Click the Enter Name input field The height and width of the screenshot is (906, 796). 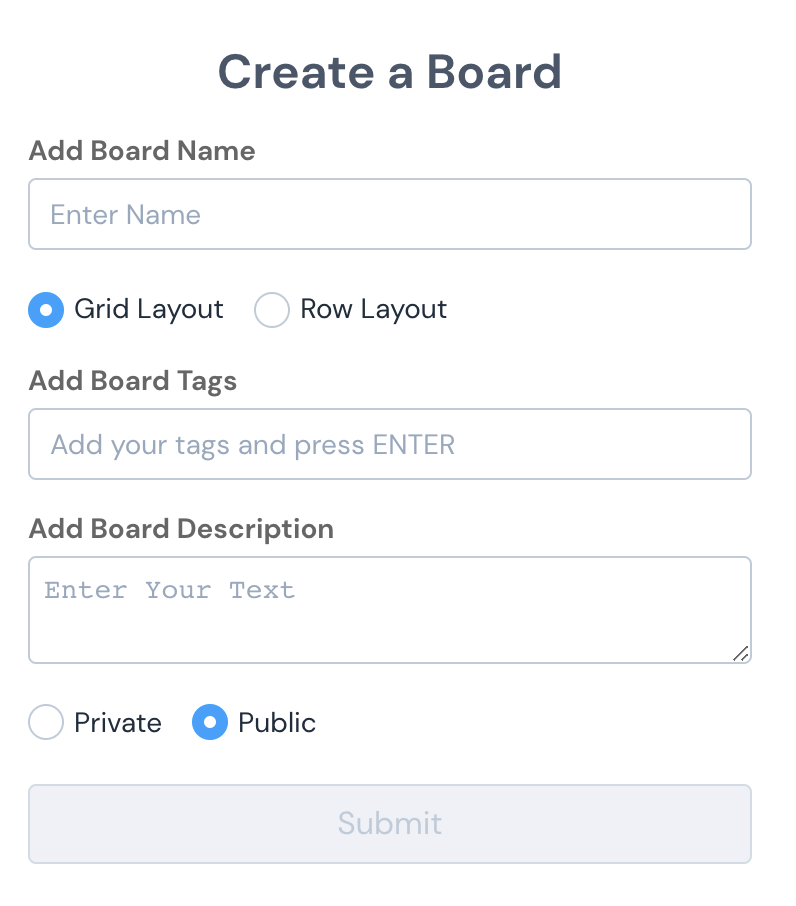click(x=390, y=213)
